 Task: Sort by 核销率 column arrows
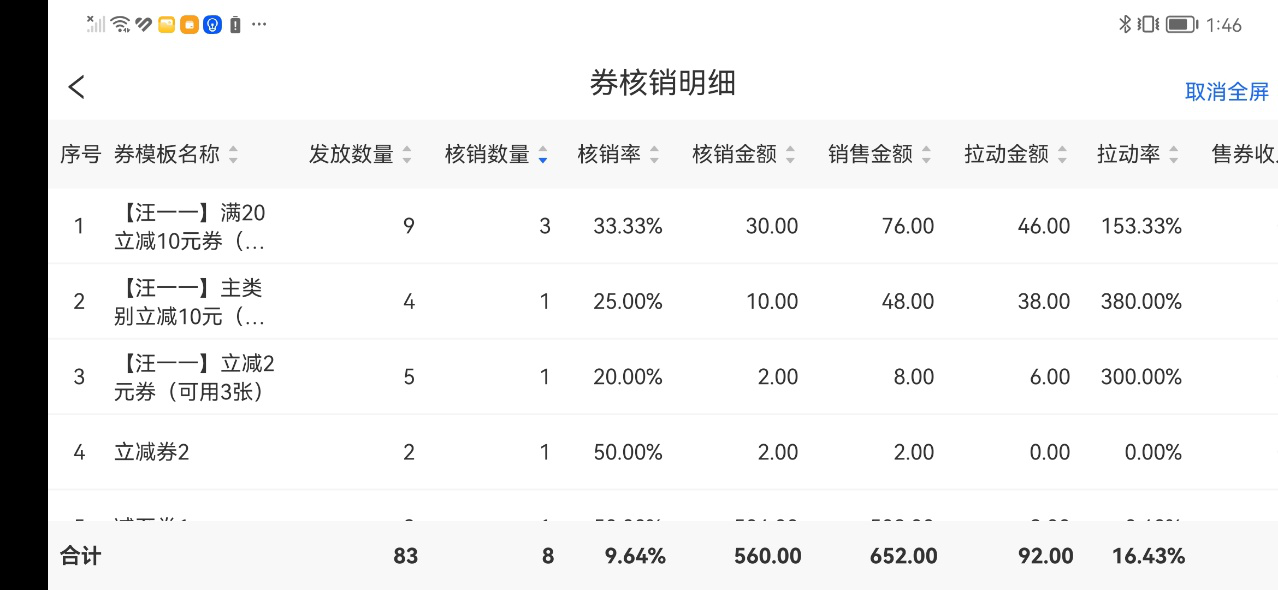tap(655, 155)
